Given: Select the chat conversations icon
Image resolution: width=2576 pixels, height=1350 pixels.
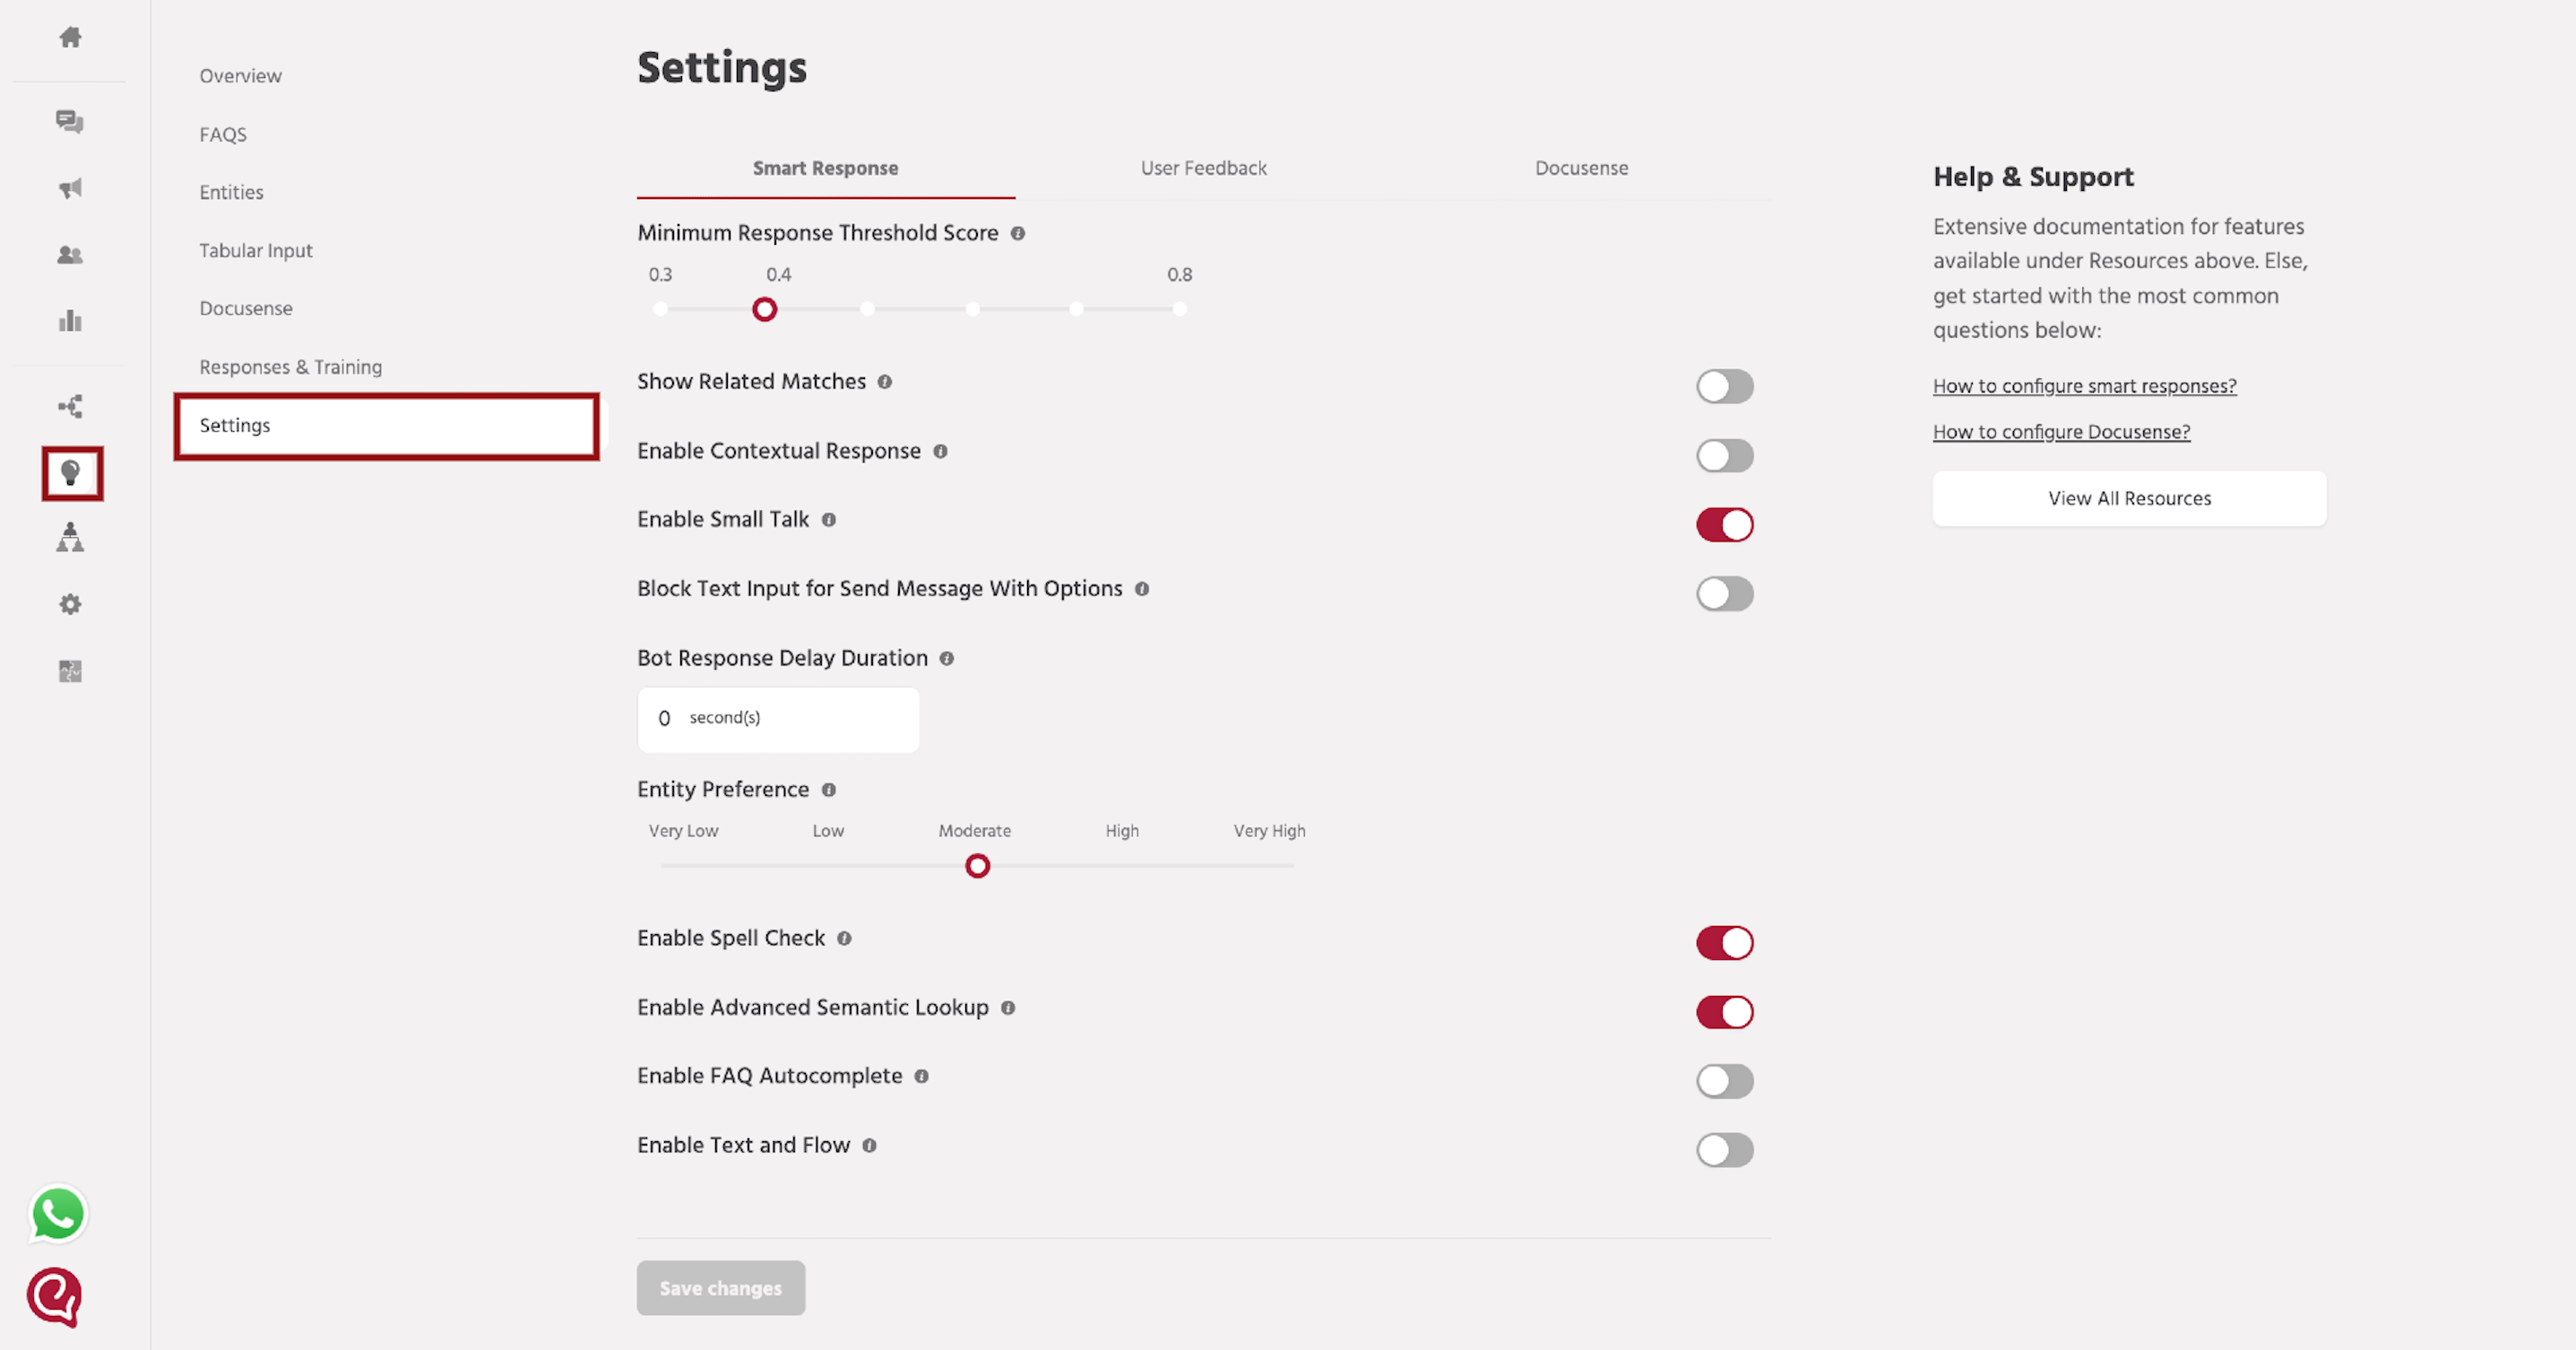Looking at the screenshot, I should (70, 122).
